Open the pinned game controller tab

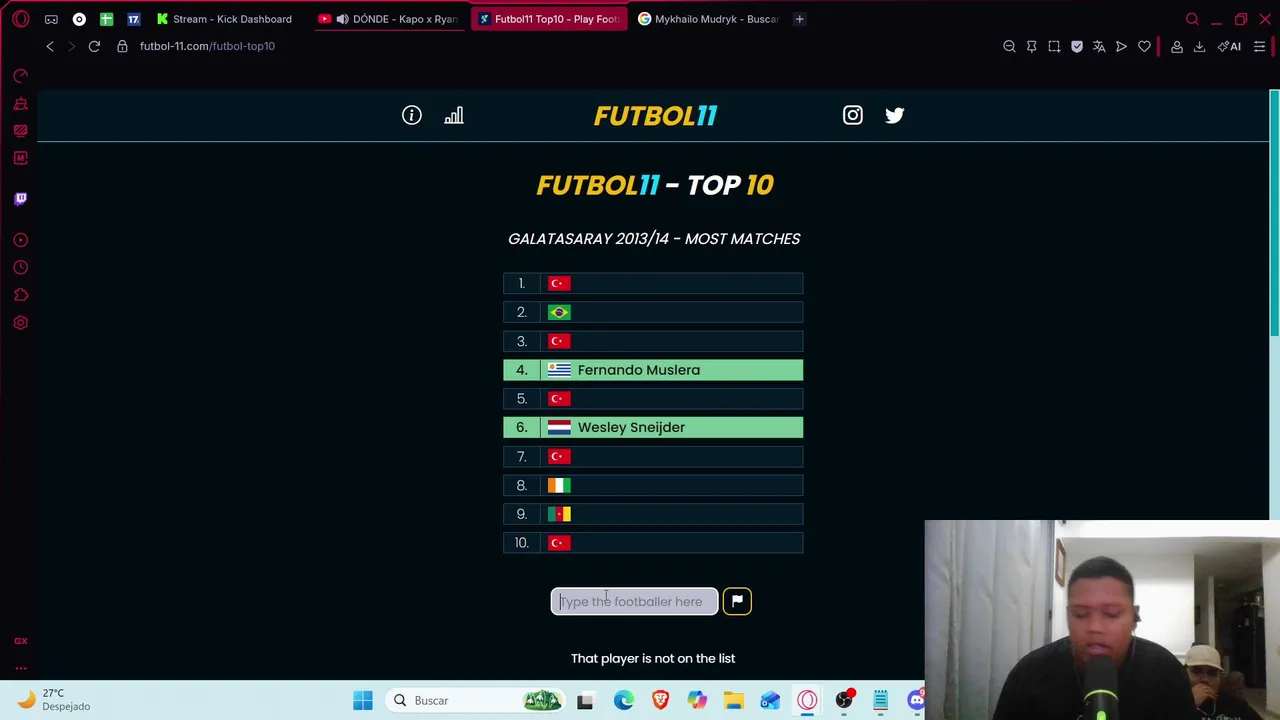point(51,19)
